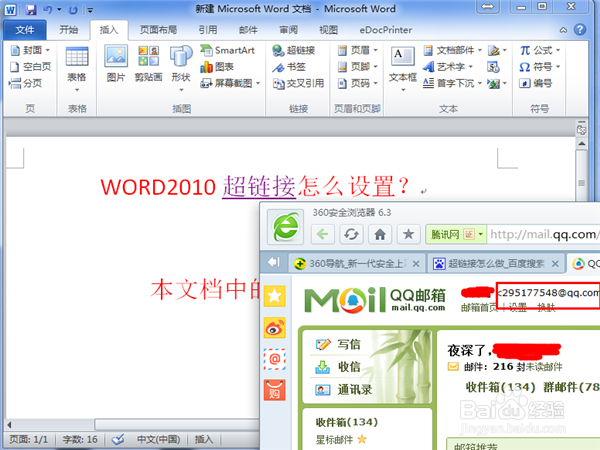The image size is (600, 450).
Task: Insert a Chart (图表)
Action: [x=217, y=67]
